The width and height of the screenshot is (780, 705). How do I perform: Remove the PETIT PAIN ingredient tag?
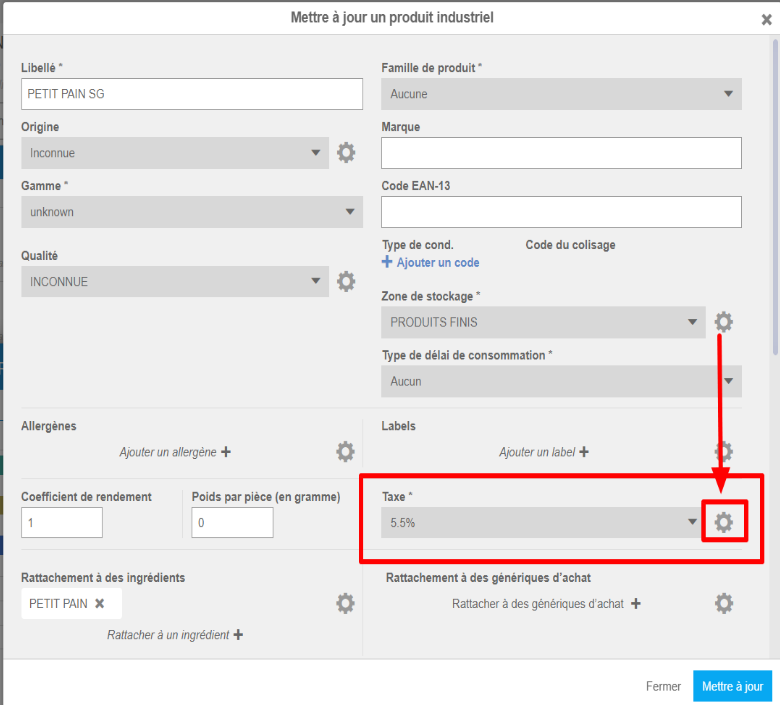pos(100,604)
